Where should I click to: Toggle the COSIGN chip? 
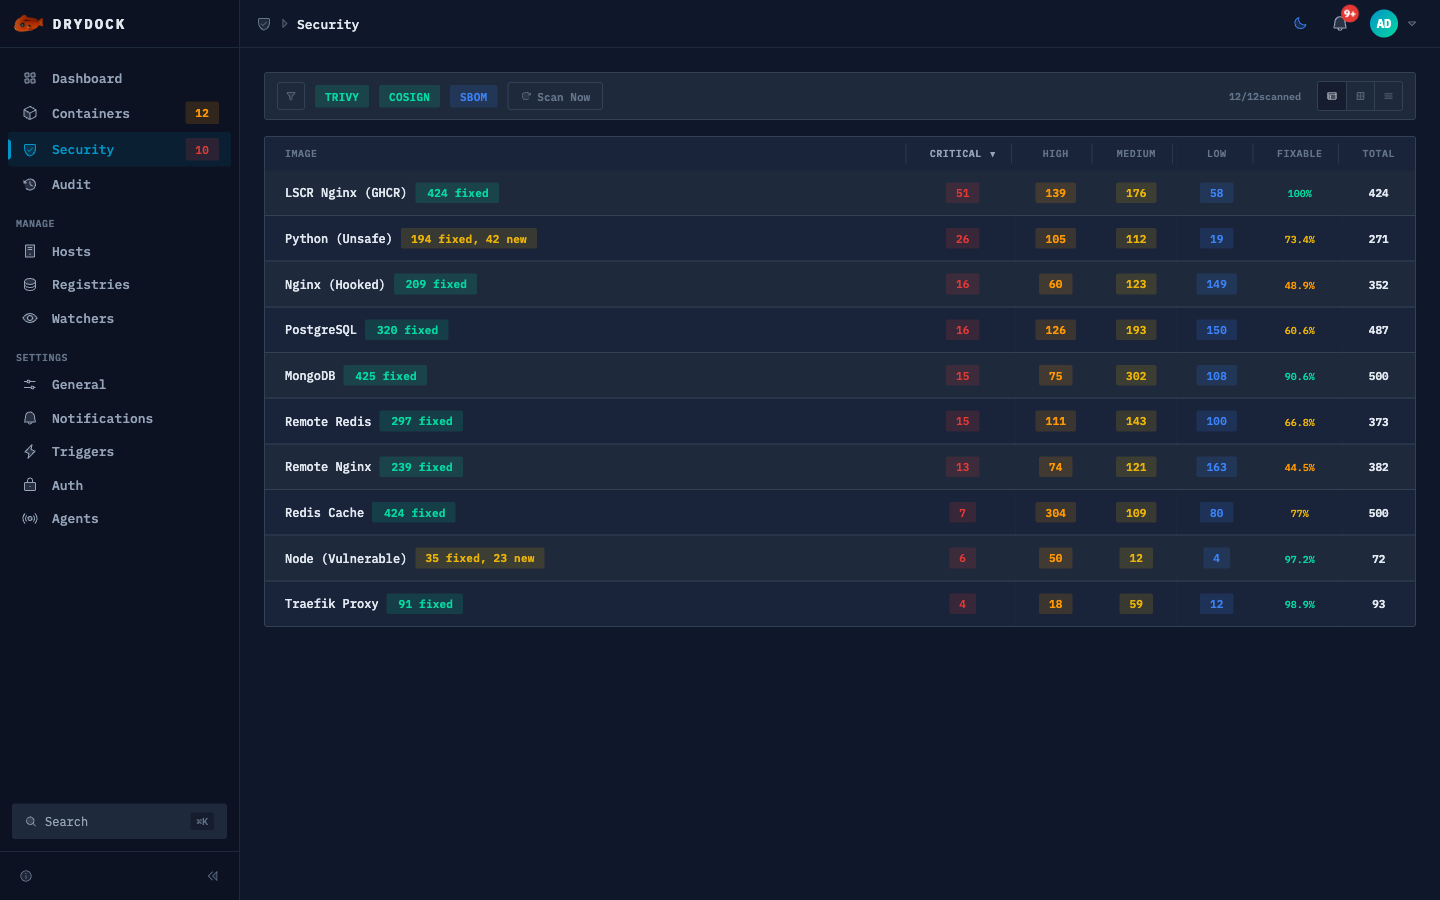[409, 97]
